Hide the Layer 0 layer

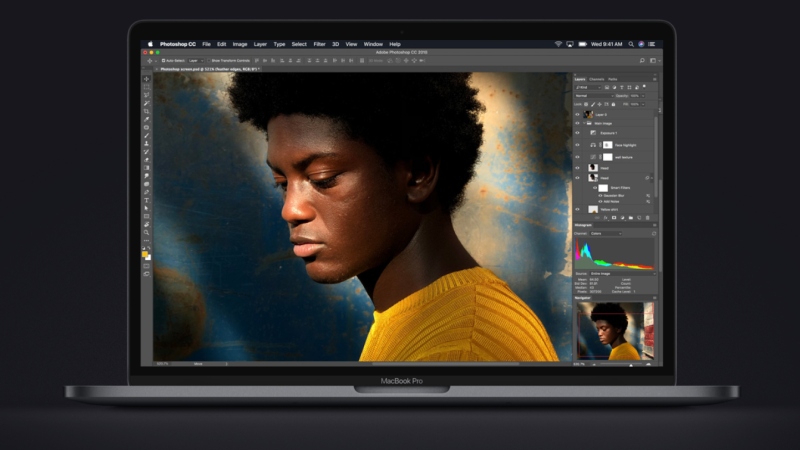pos(578,114)
